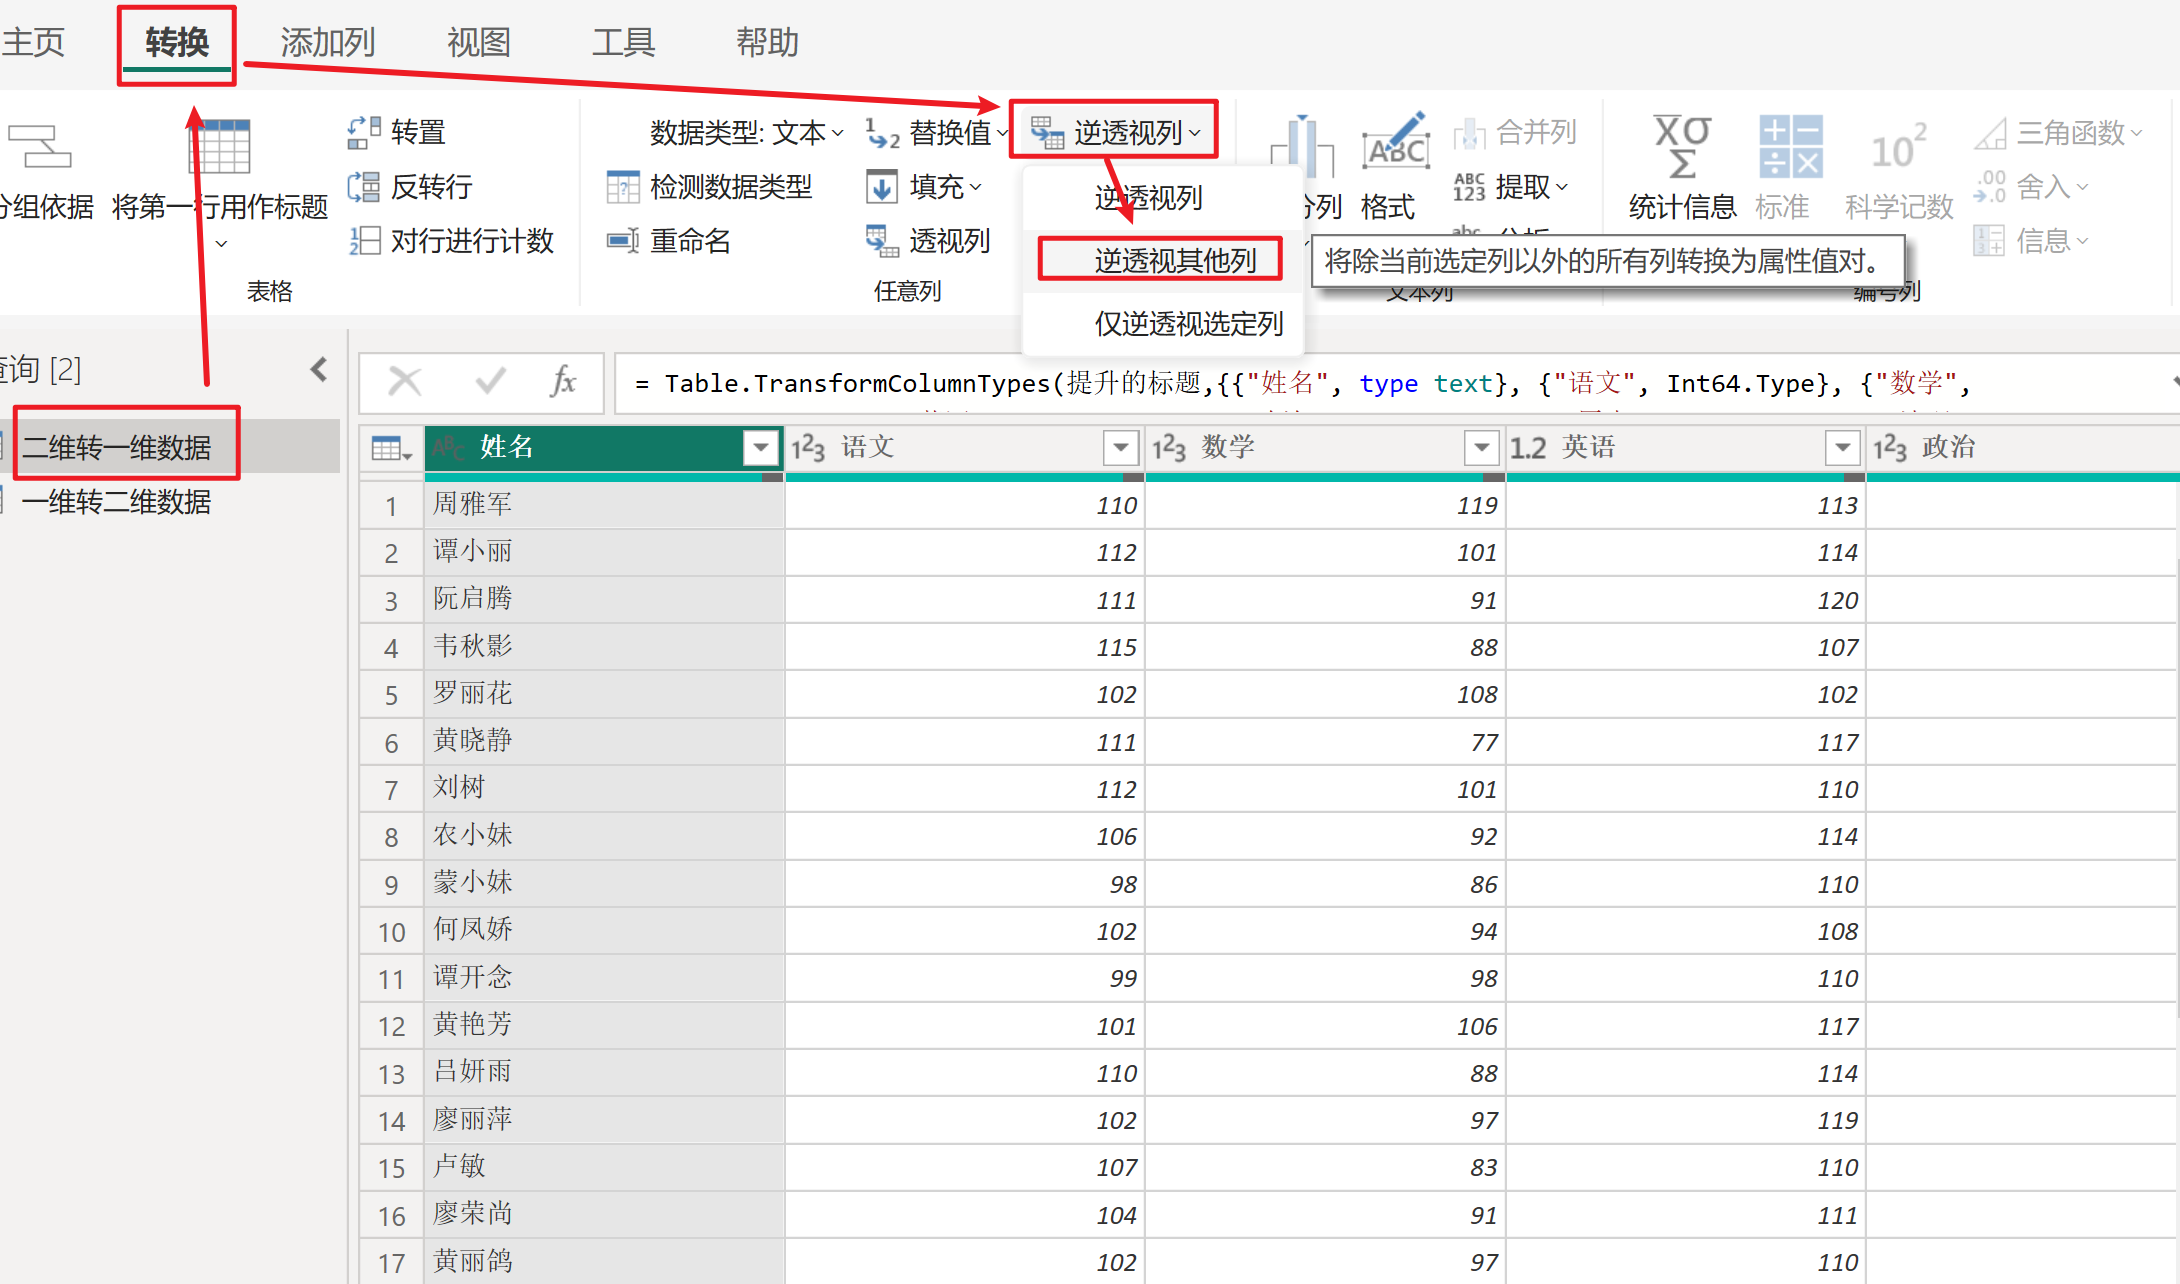Image resolution: width=2180 pixels, height=1284 pixels.
Task: Collapse the queries pane with the arrow
Action: (x=319, y=370)
